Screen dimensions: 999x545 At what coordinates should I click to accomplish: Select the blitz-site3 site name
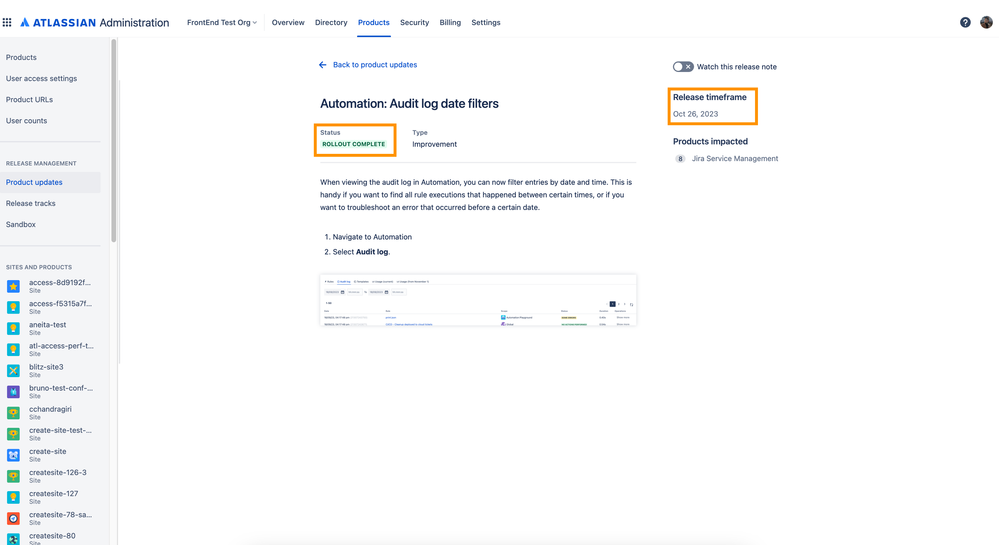(x=46, y=367)
